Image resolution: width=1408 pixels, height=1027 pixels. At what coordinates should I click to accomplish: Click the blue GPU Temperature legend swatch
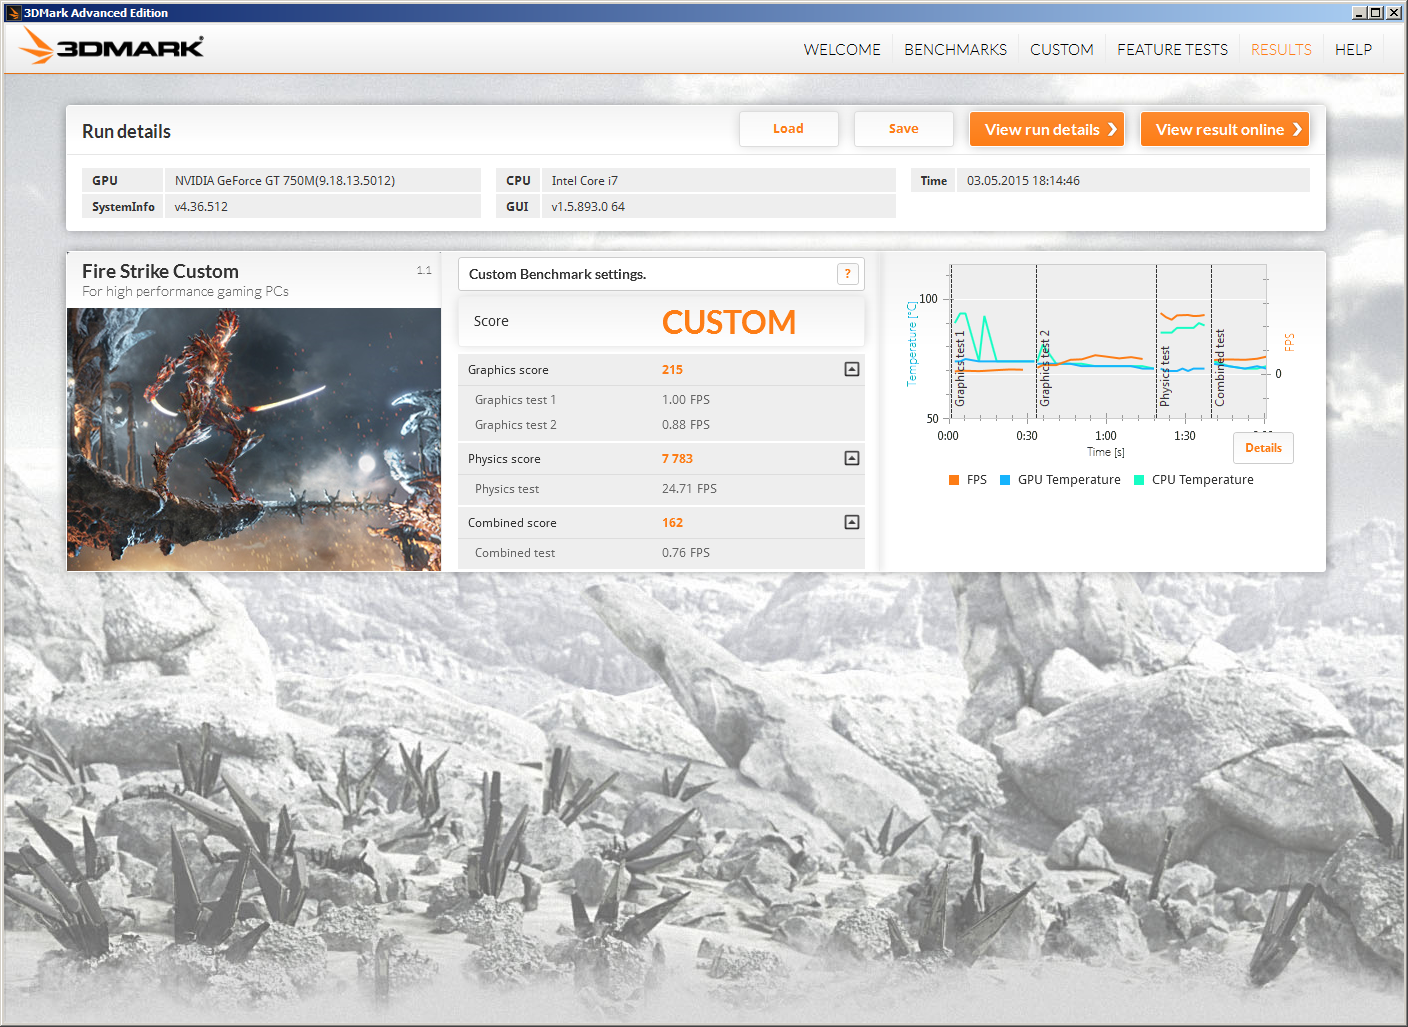coord(1005,480)
